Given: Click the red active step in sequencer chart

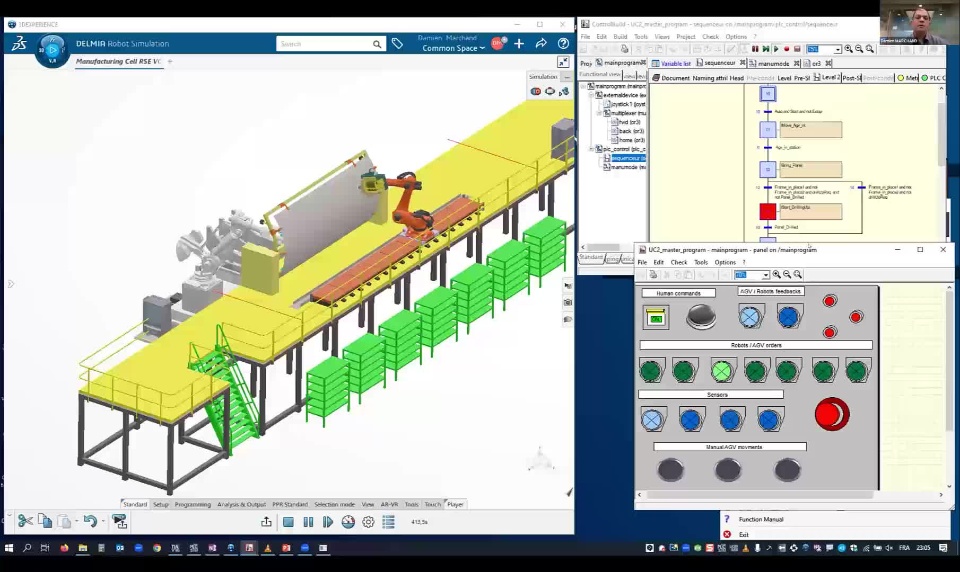Looking at the screenshot, I should (768, 211).
